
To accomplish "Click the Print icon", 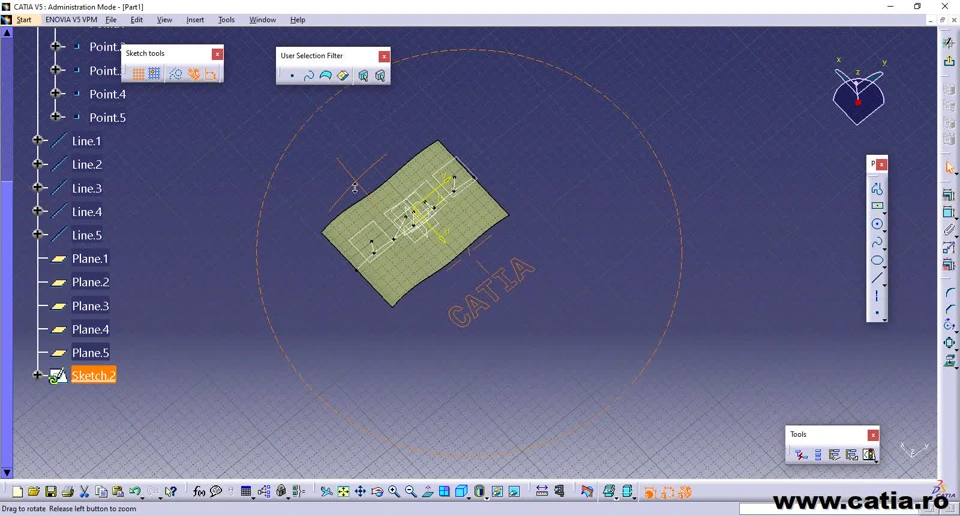I will point(68,492).
